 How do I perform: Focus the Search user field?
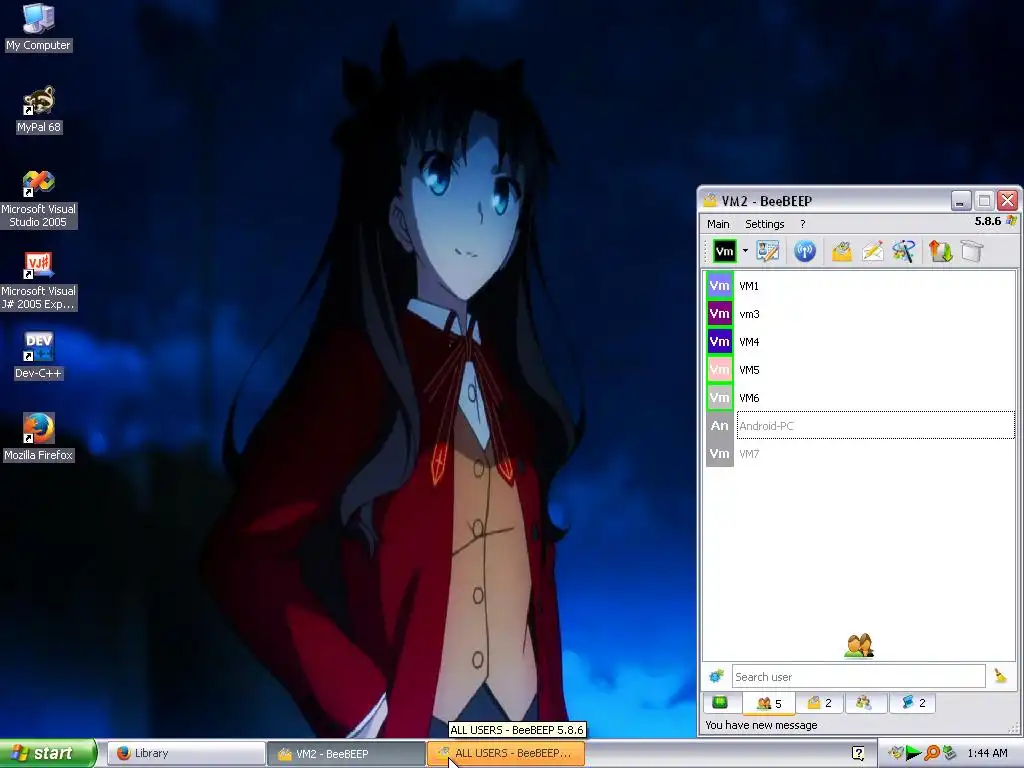858,677
